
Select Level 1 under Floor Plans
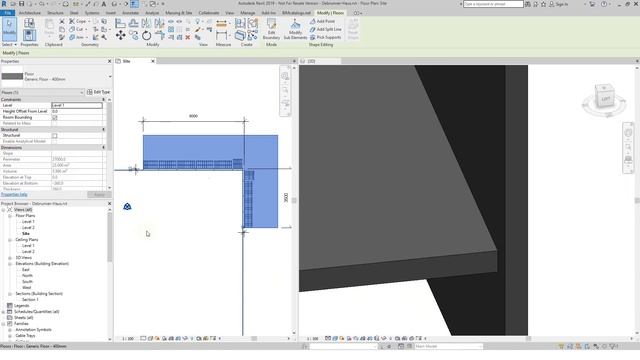point(28,222)
